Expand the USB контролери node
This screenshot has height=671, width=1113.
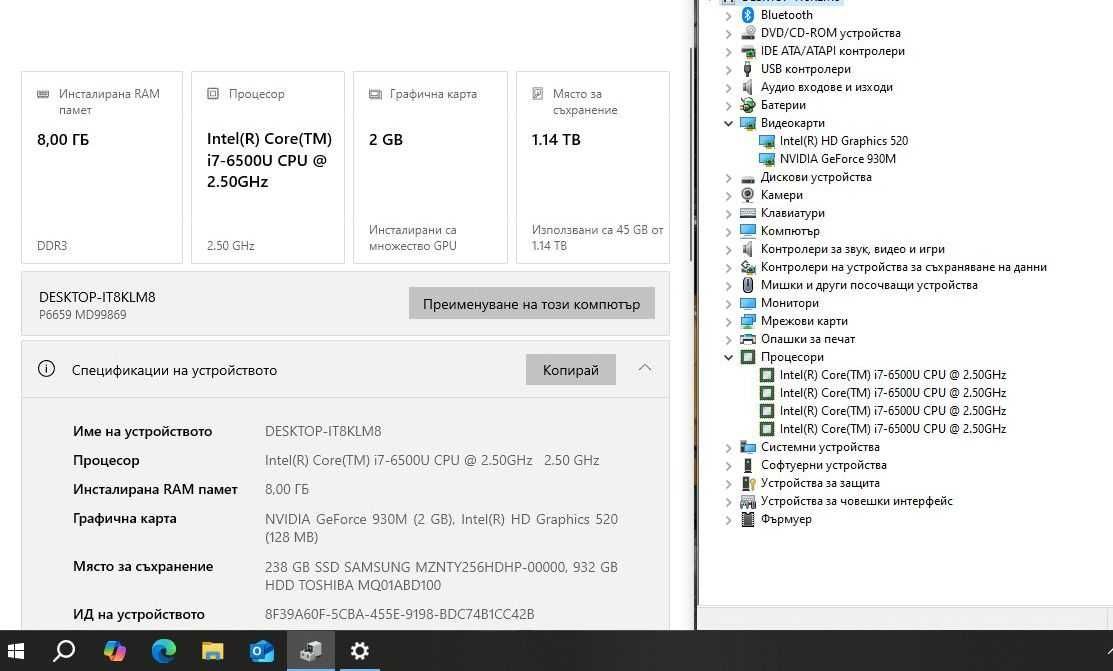728,70
